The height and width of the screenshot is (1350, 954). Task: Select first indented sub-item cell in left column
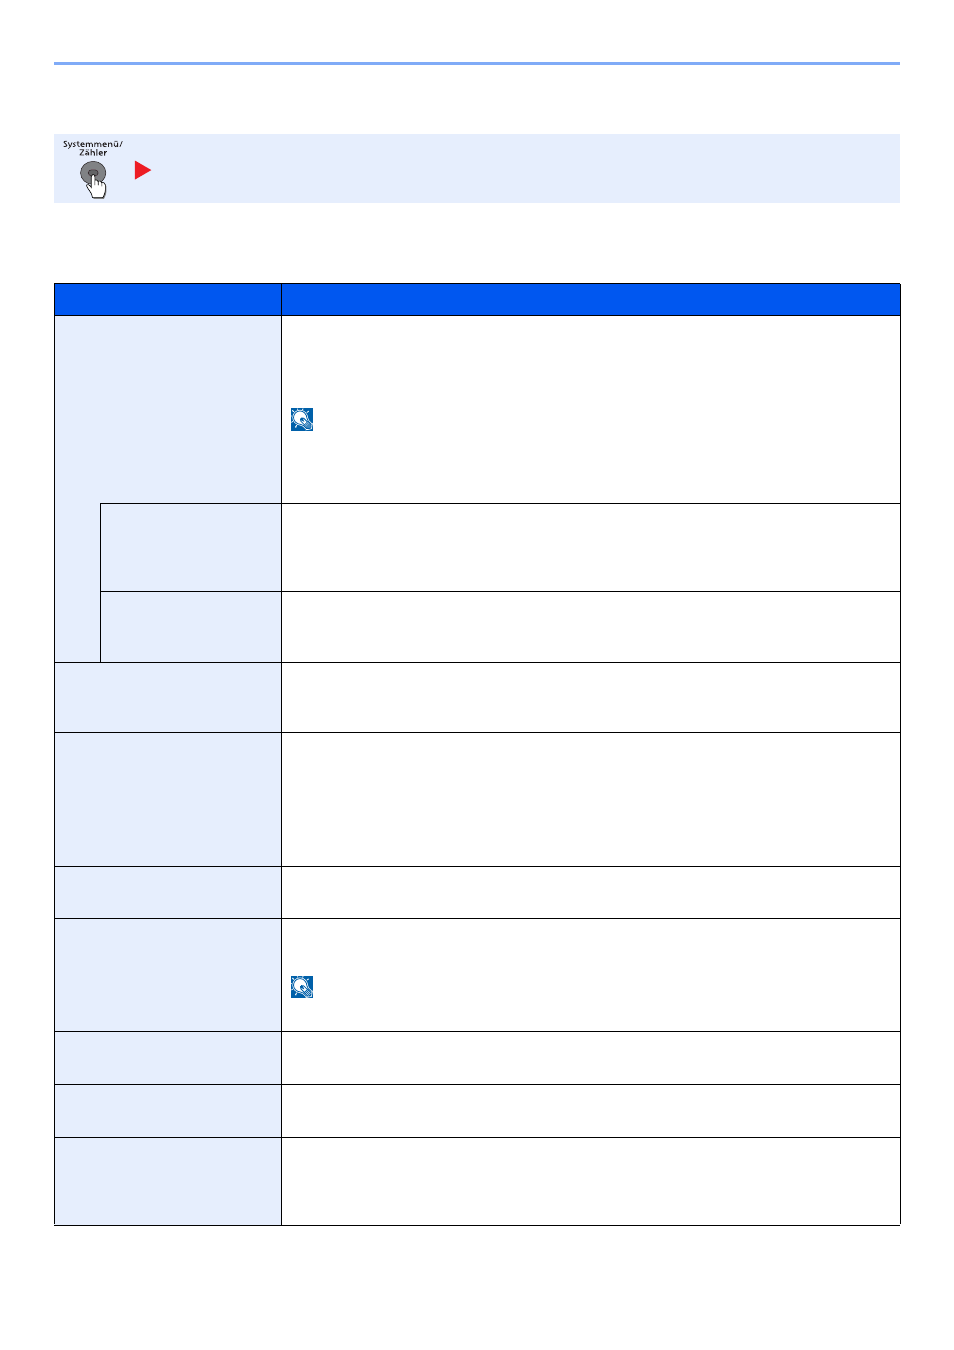coord(191,547)
